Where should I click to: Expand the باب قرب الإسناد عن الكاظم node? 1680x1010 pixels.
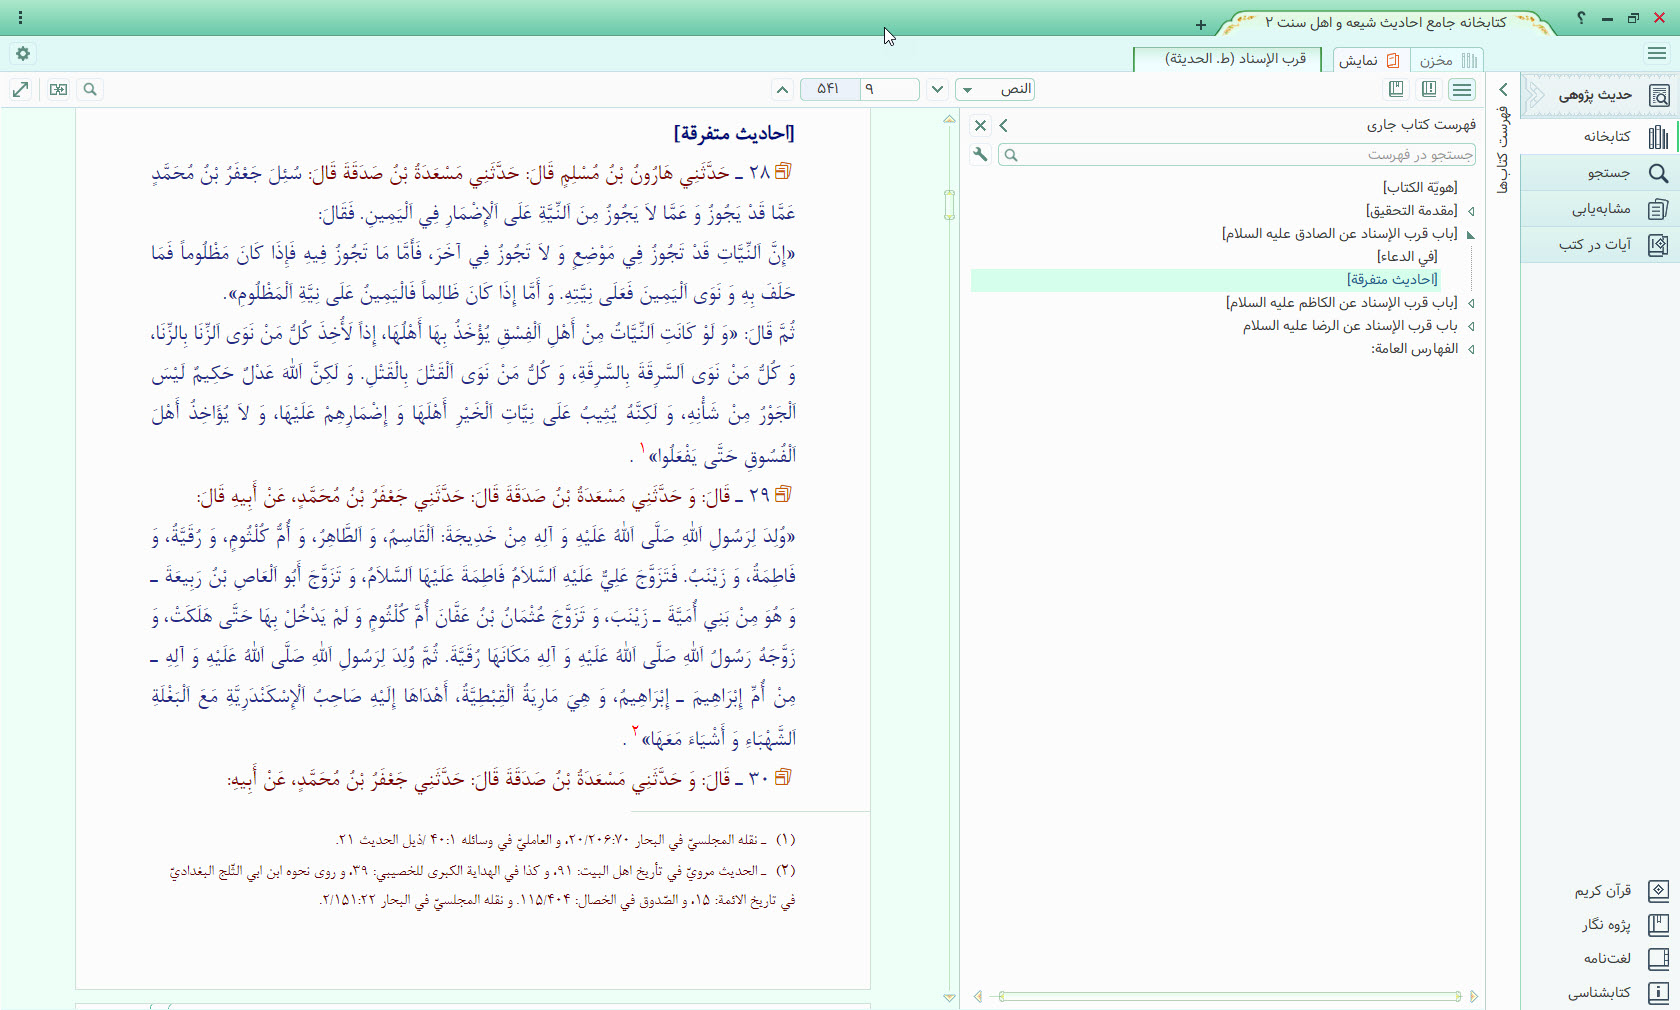pyautogui.click(x=1471, y=303)
